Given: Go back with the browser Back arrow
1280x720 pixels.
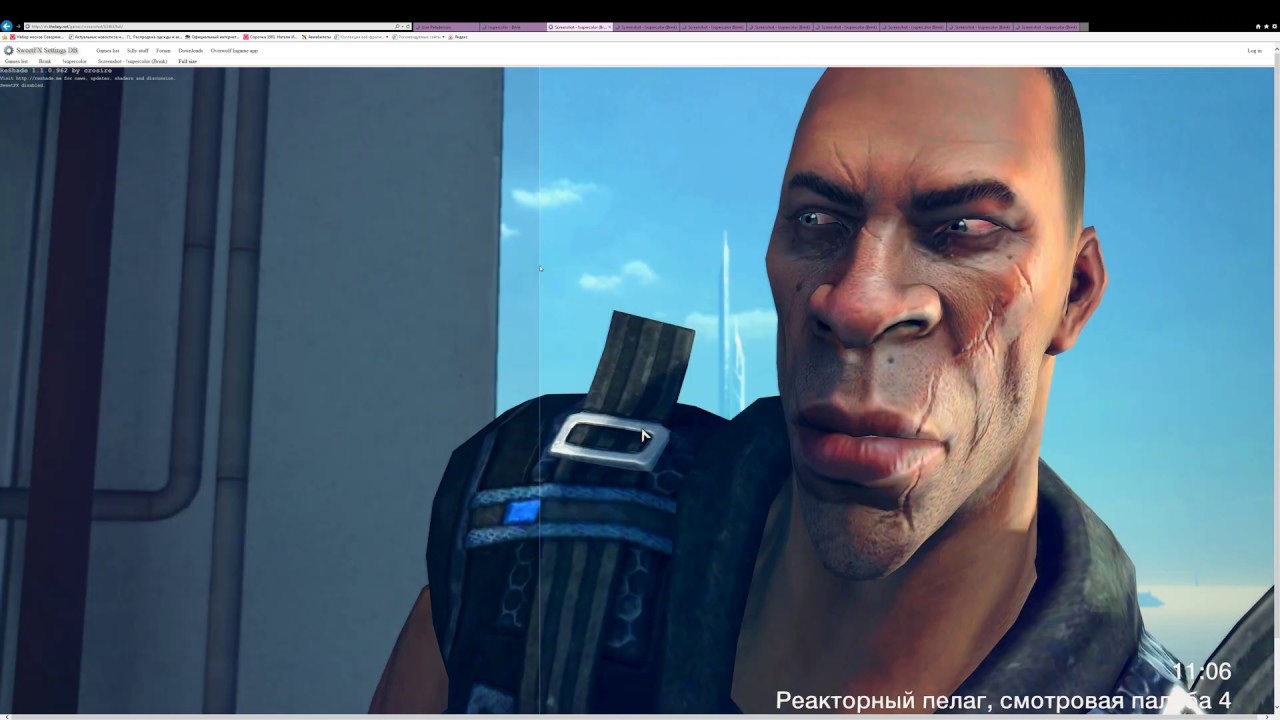Looking at the screenshot, I should click(x=6, y=26).
